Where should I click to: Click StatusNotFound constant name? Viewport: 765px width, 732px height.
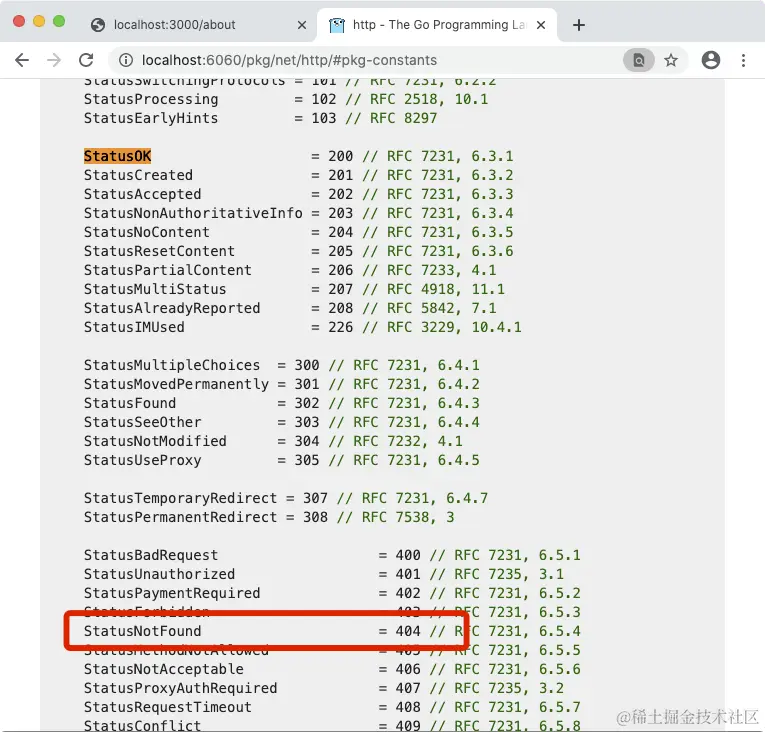click(142, 632)
